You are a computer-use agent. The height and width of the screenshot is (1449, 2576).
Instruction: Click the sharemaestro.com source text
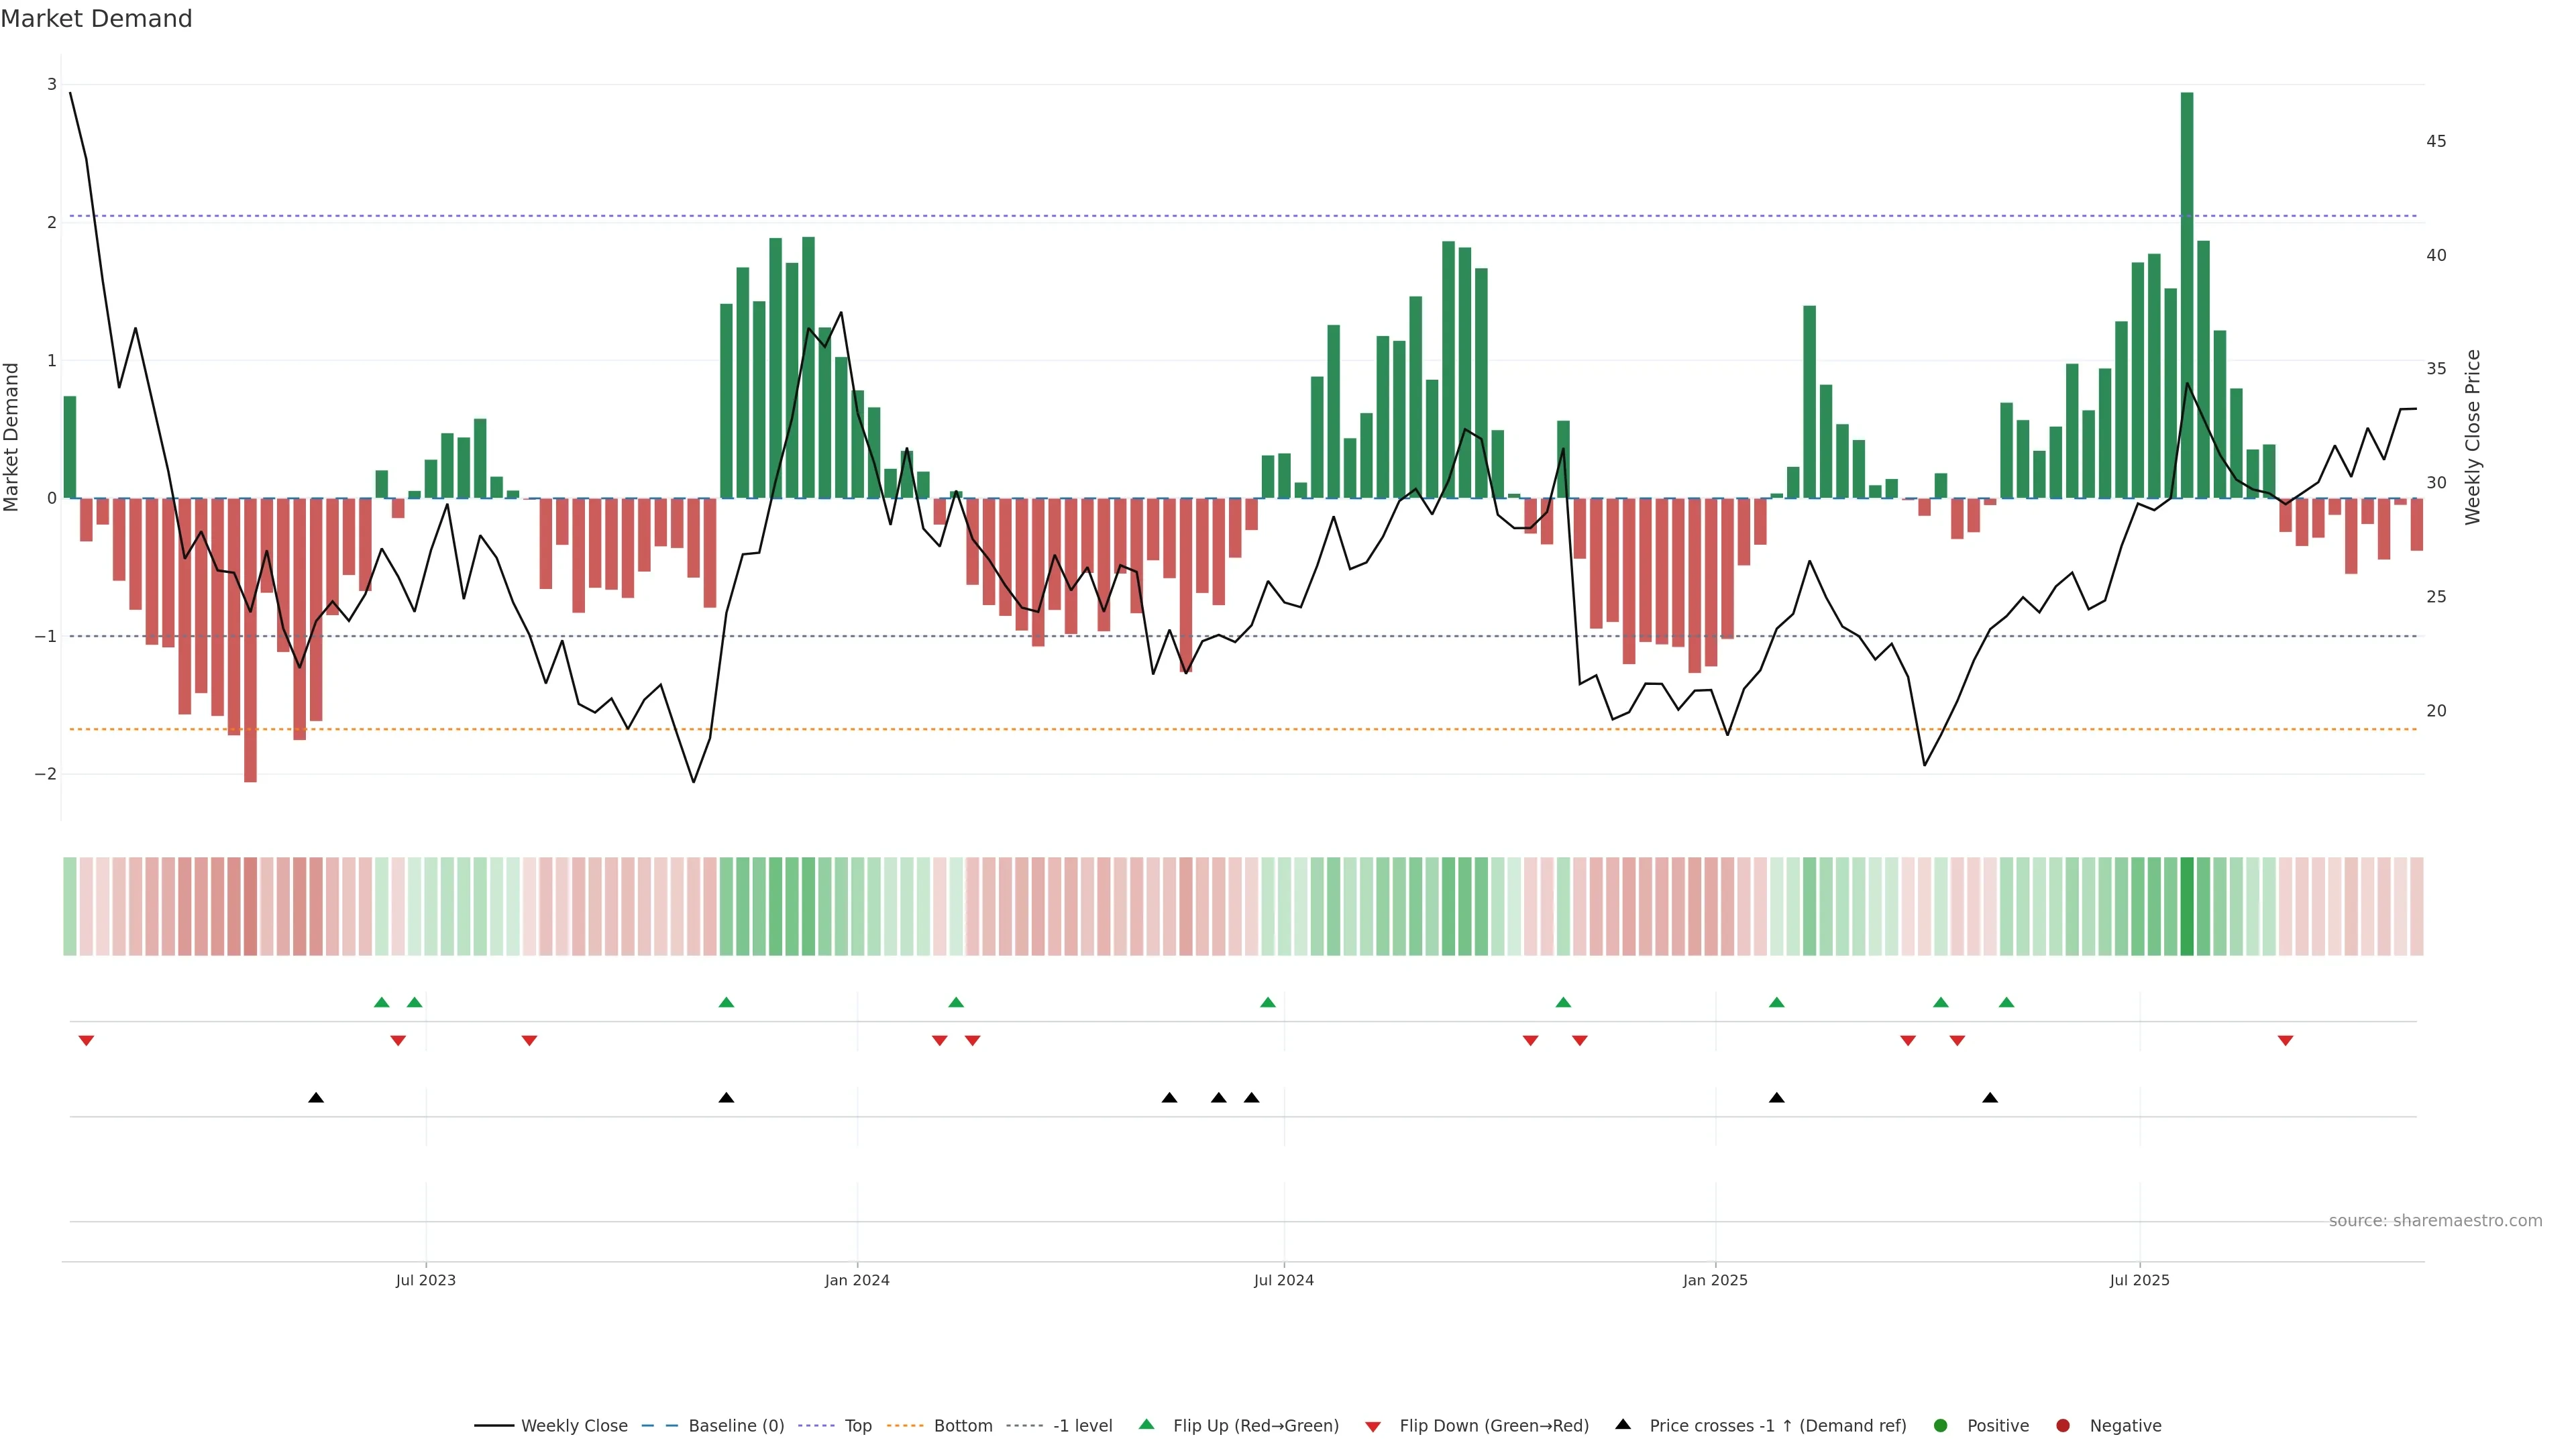pyautogui.click(x=2435, y=1221)
